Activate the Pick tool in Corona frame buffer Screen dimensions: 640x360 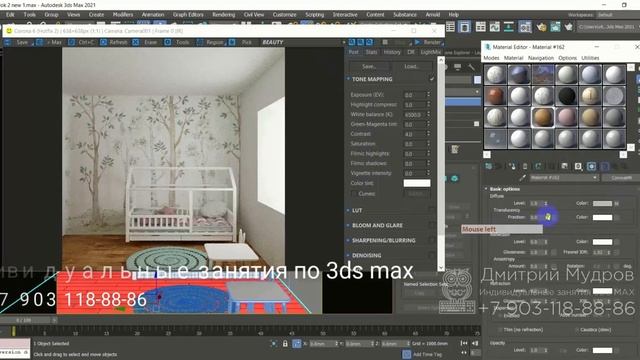click(232, 42)
